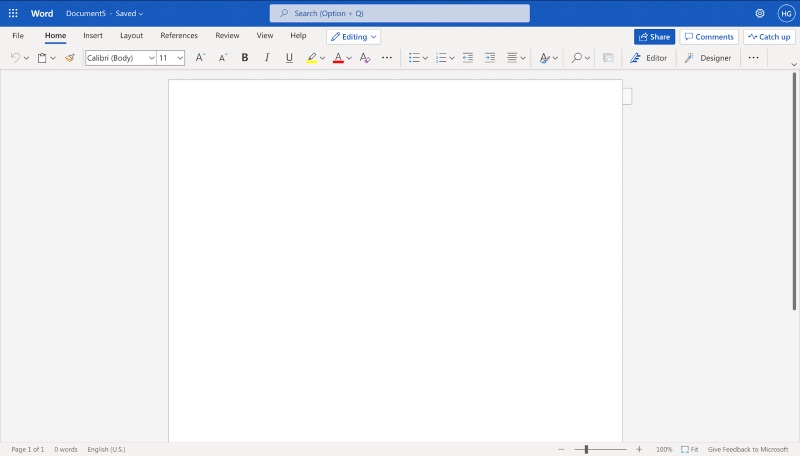The image size is (800, 456).
Task: Click the grayed reuse files icon
Action: [608, 58]
